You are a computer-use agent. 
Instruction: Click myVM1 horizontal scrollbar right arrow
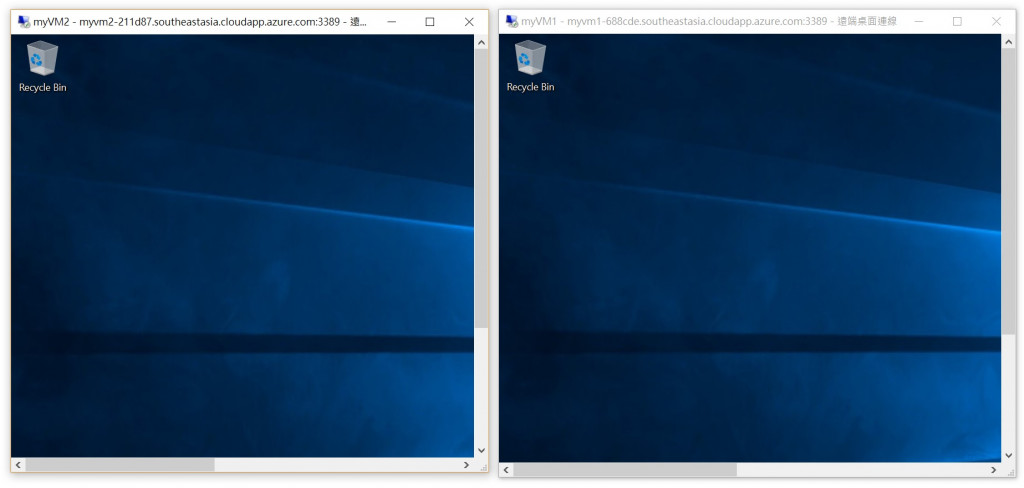tap(993, 470)
